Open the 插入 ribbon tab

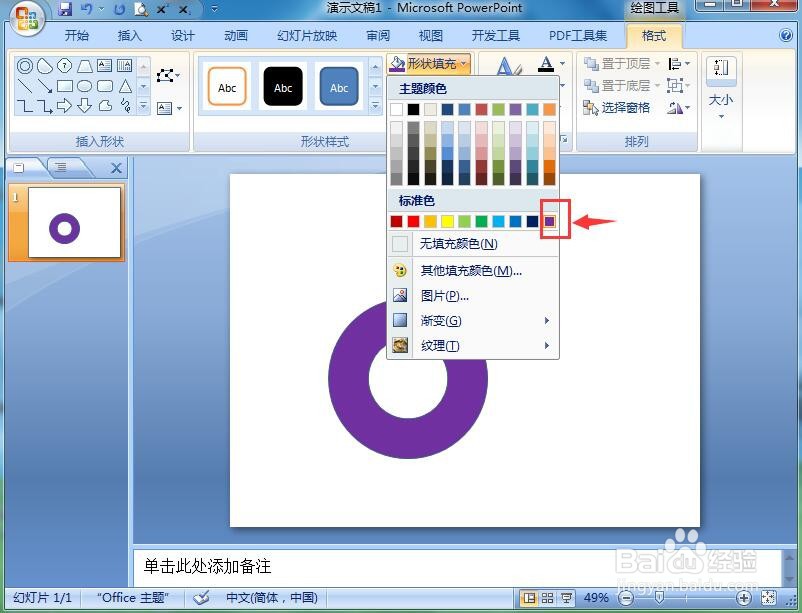click(x=129, y=36)
